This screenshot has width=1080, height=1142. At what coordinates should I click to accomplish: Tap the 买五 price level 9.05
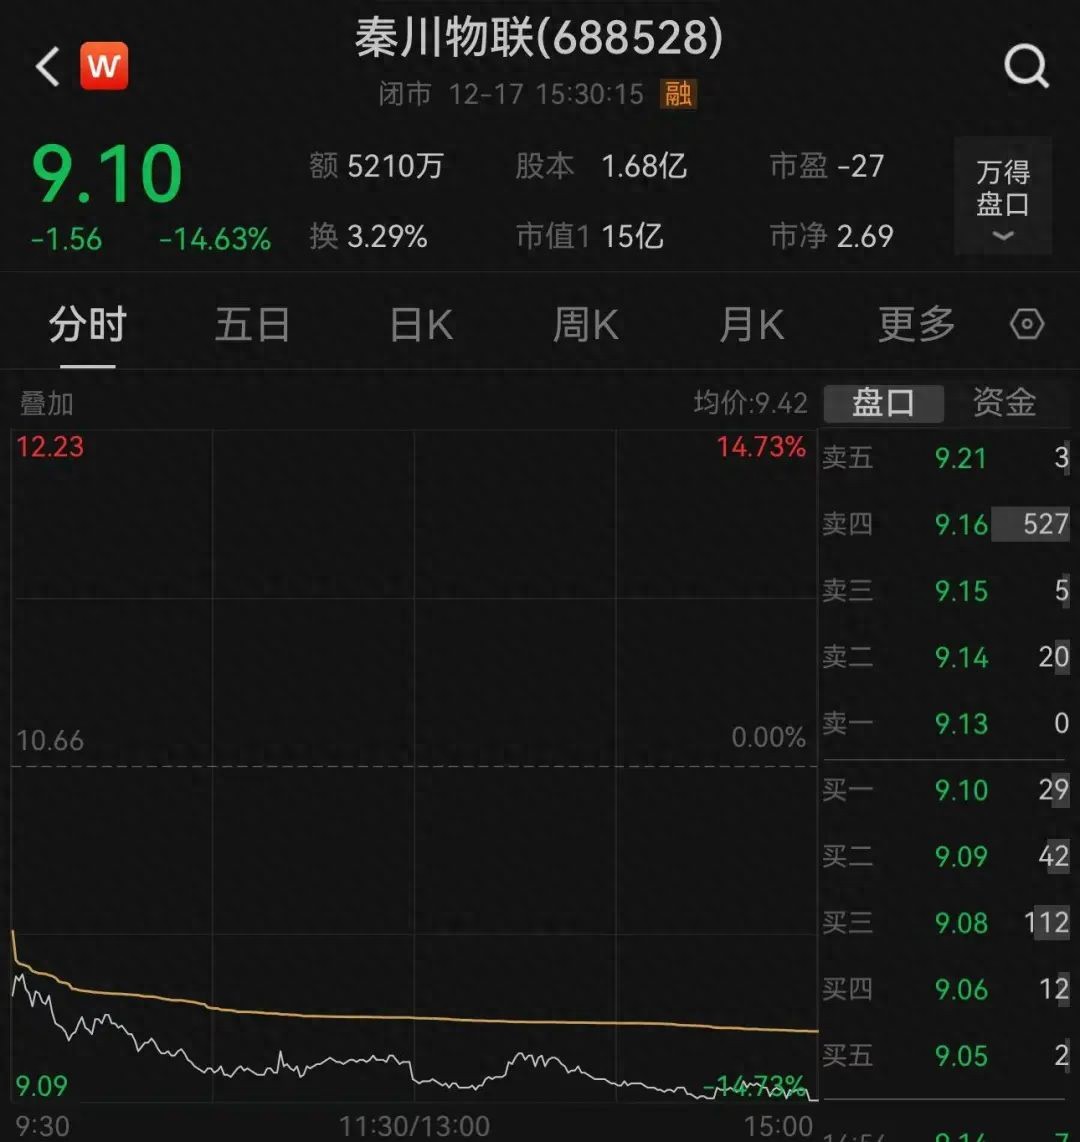point(961,1055)
